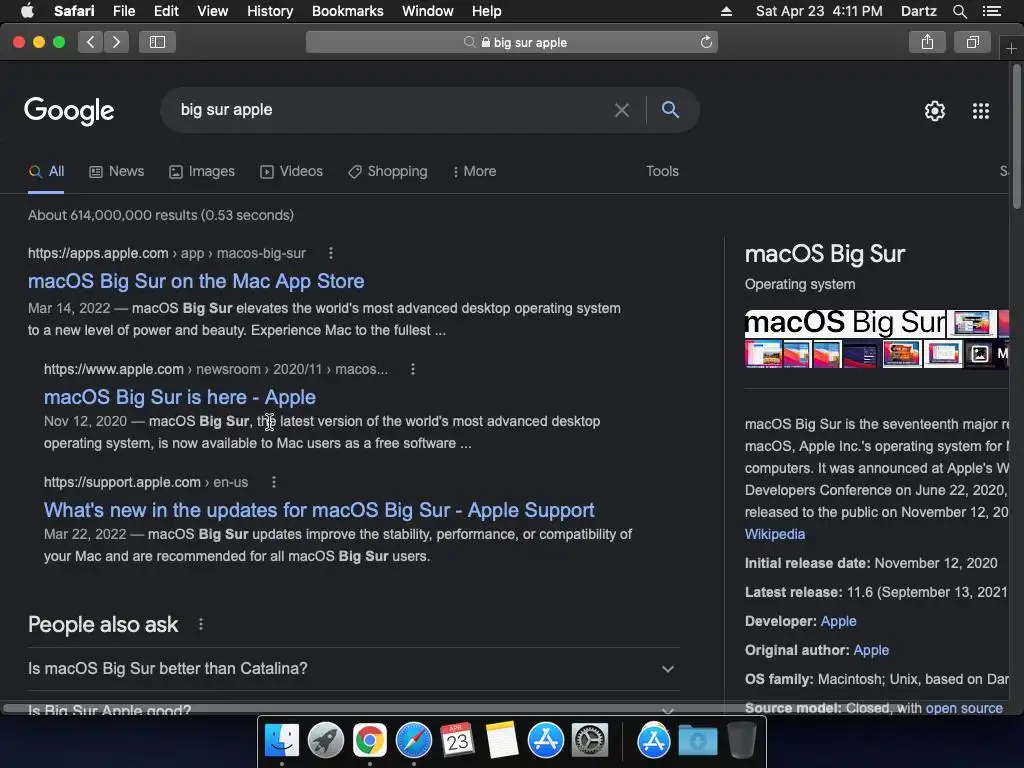Open Launchpad from the Dock
Viewport: 1024px width, 768px height.
(x=325, y=741)
